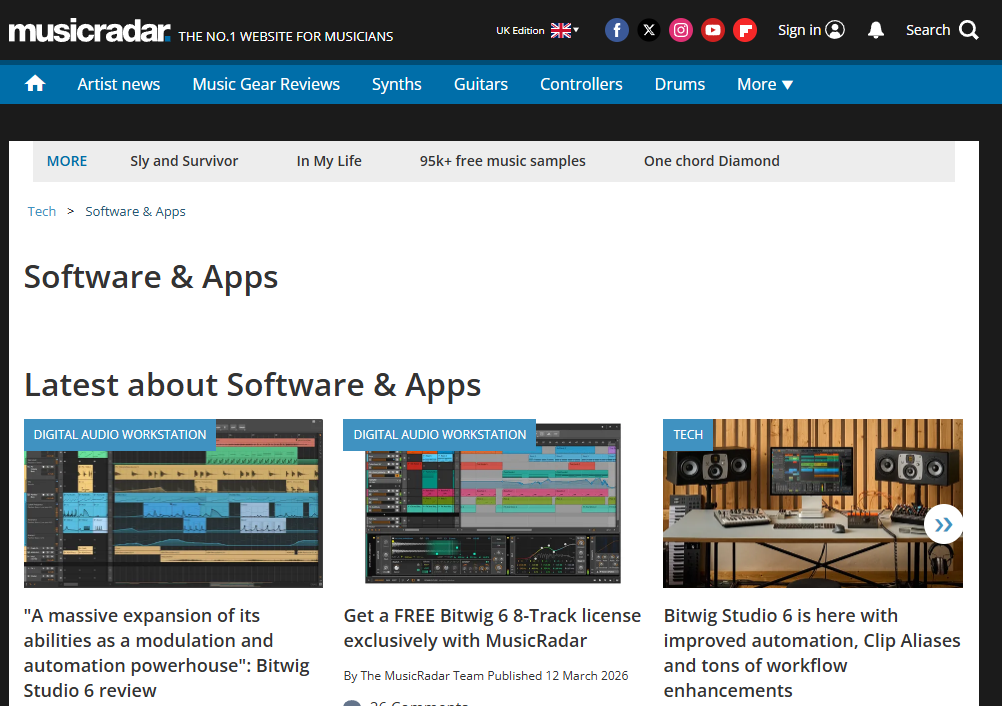The image size is (1002, 706).
Task: Open the Instagram social icon
Action: (x=681, y=30)
